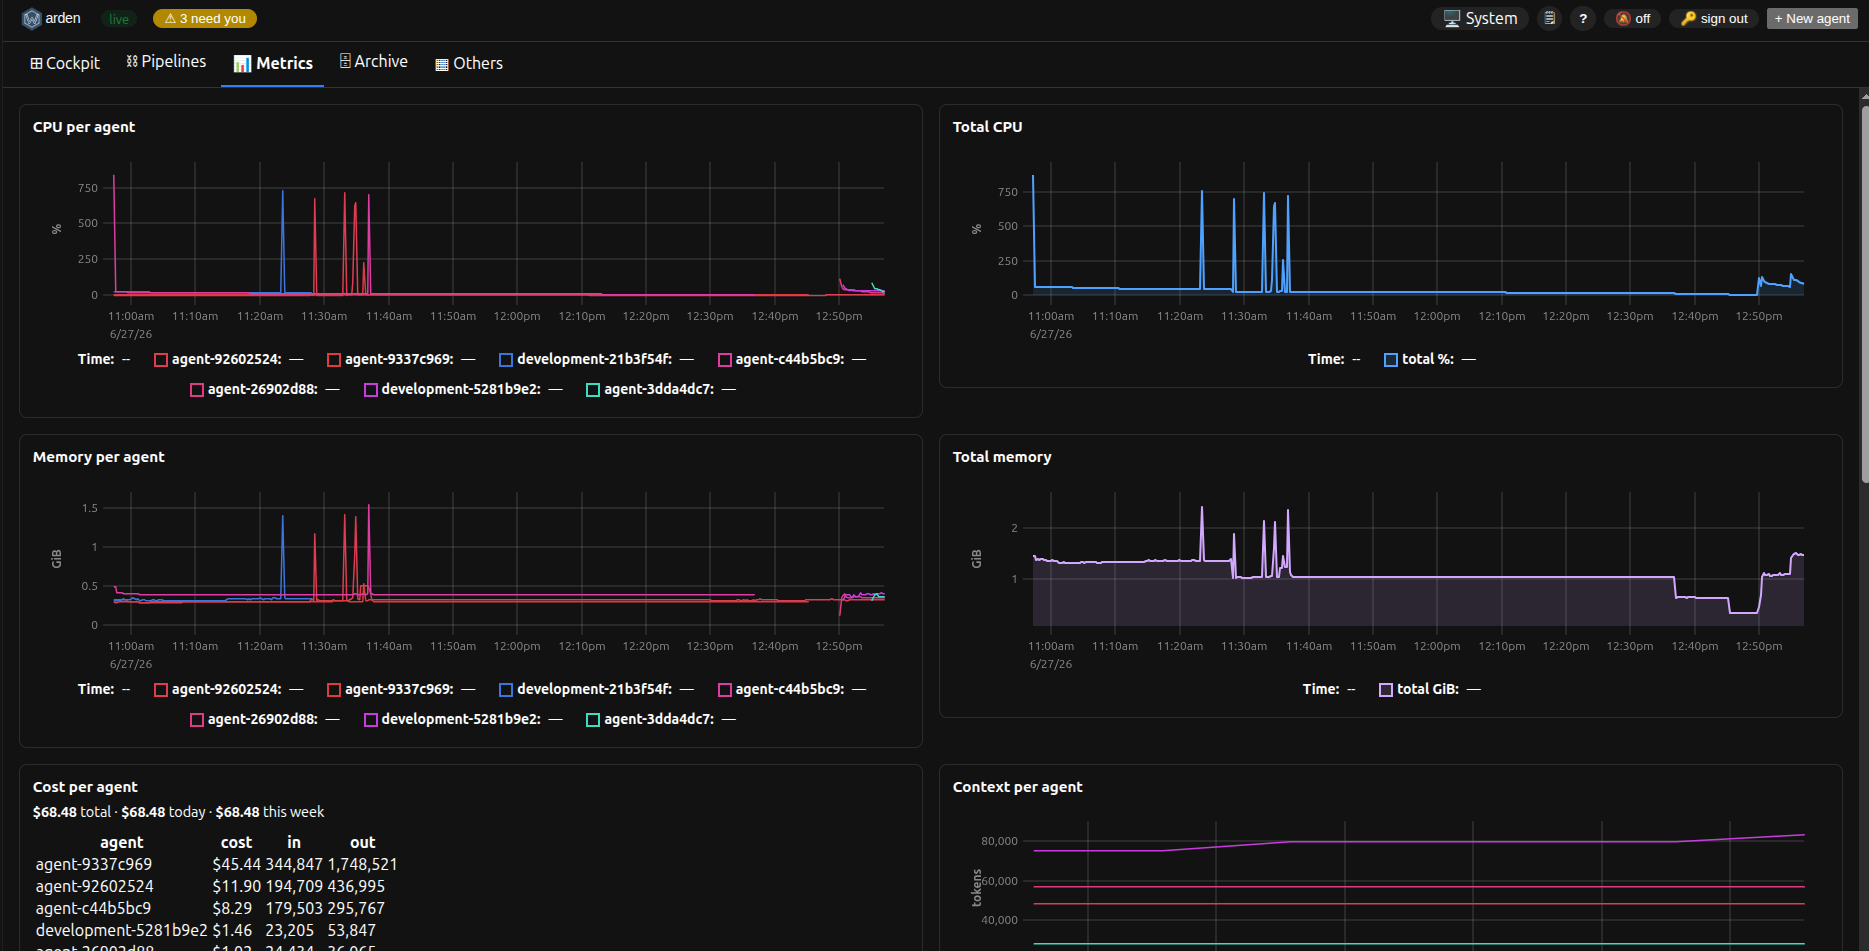Viewport: 1869px width, 951px height.
Task: Click the 1,748,521 out tokens value
Action: point(362,864)
